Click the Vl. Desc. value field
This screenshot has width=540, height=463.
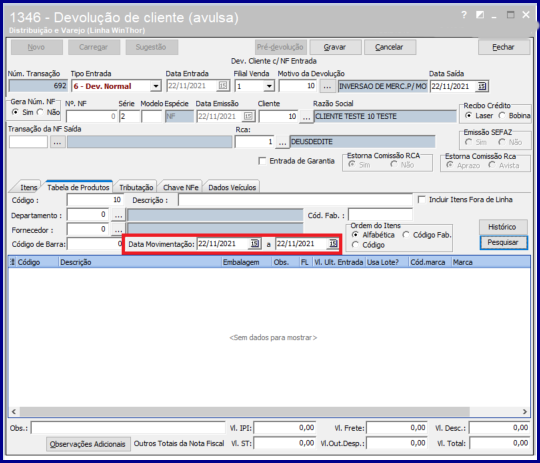point(499,428)
